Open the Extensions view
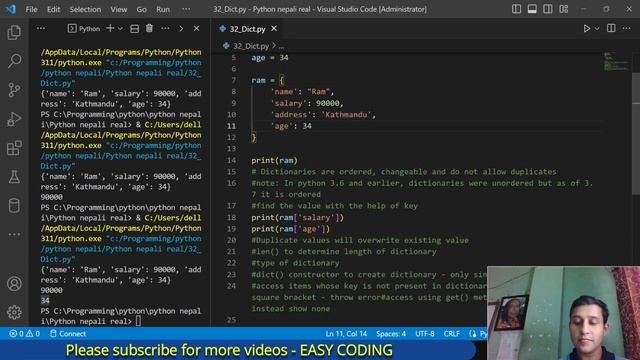The height and width of the screenshot is (360, 640). pos(14,148)
